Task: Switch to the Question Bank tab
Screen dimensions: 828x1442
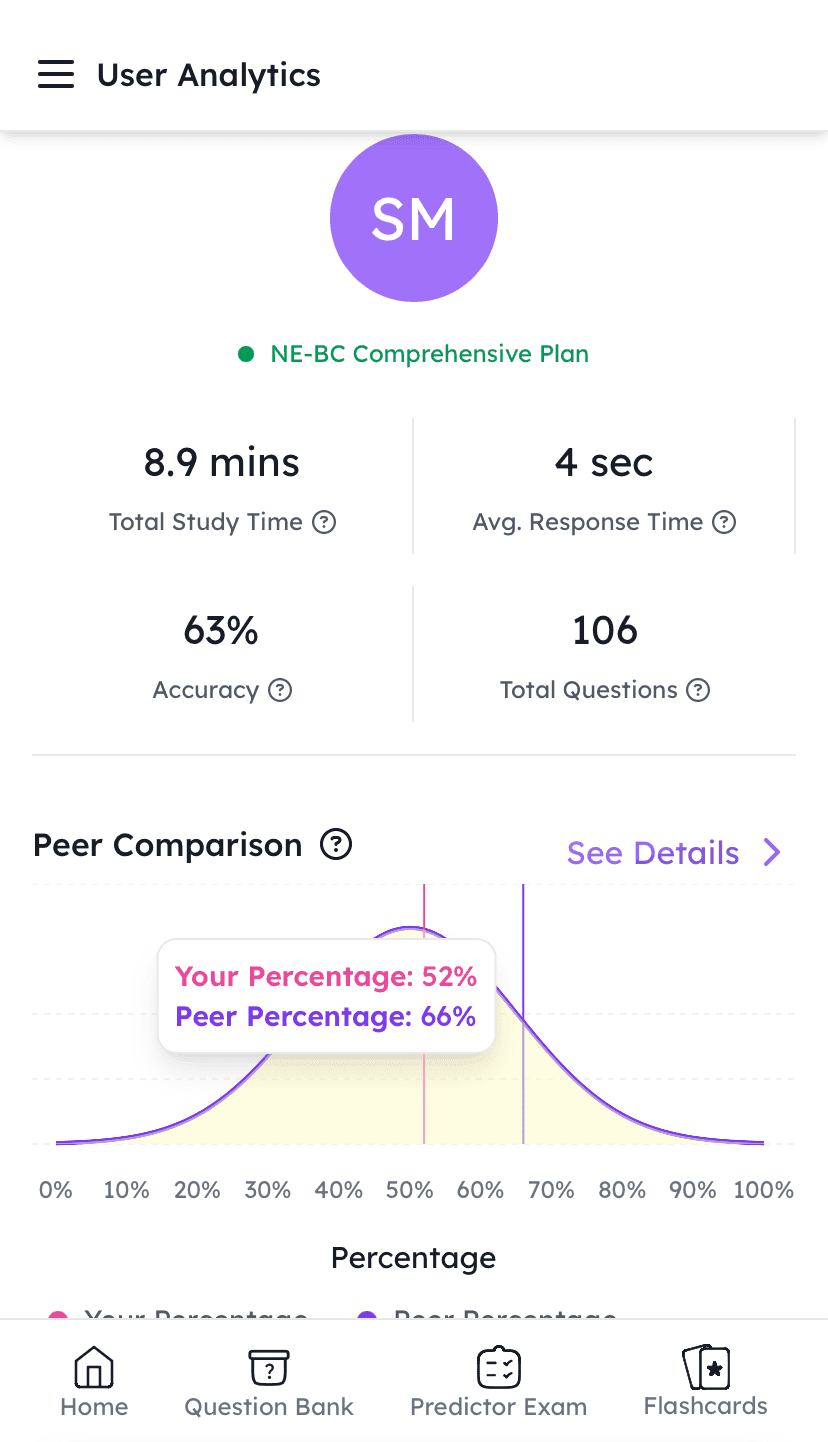Action: click(269, 1406)
